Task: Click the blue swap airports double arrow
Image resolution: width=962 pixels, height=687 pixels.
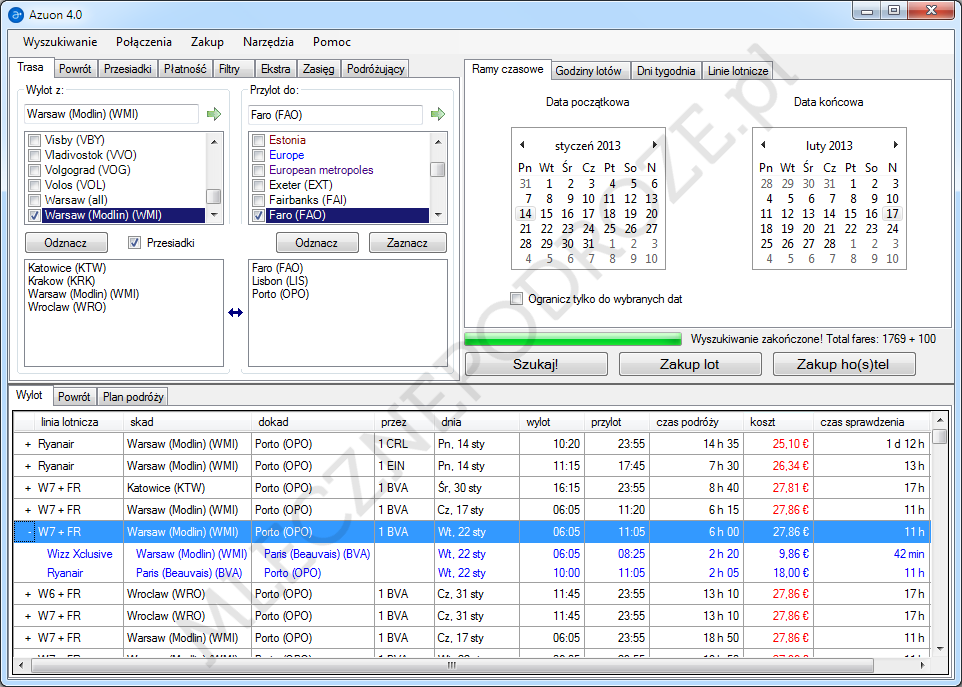Action: tap(235, 313)
